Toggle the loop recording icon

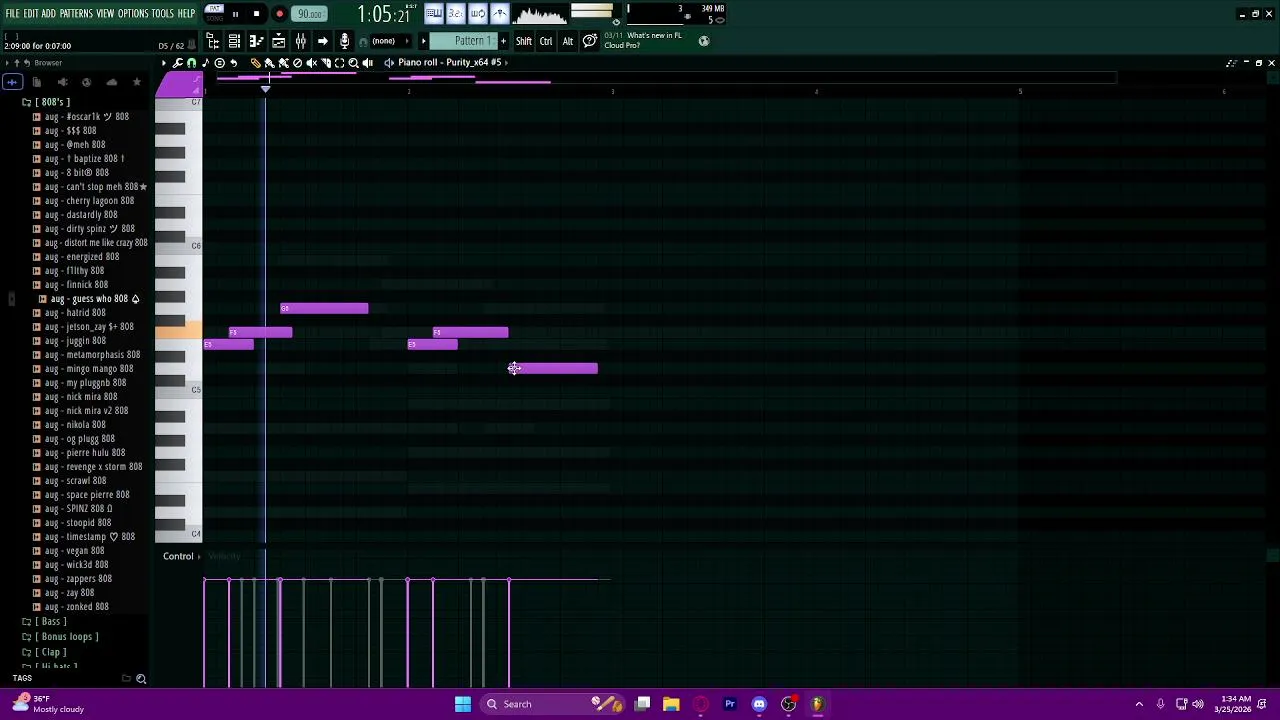click(x=479, y=13)
